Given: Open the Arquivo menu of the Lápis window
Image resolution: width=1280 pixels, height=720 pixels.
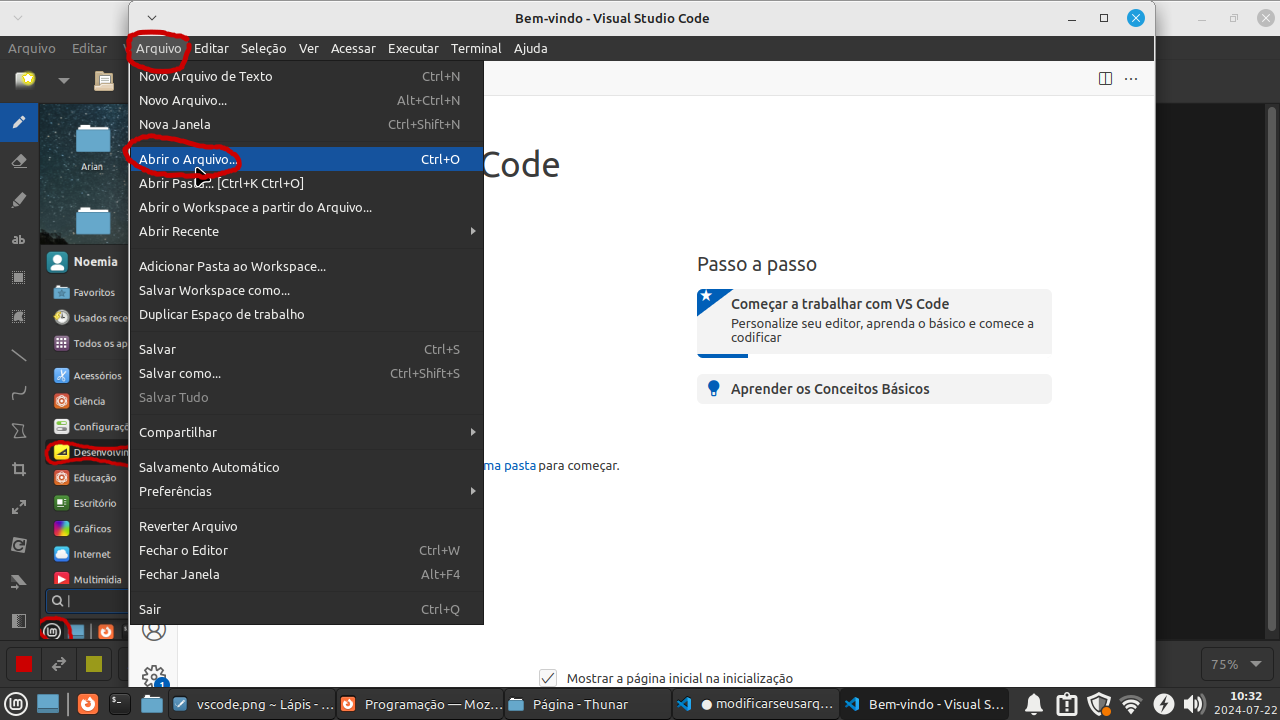Looking at the screenshot, I should pos(32,48).
